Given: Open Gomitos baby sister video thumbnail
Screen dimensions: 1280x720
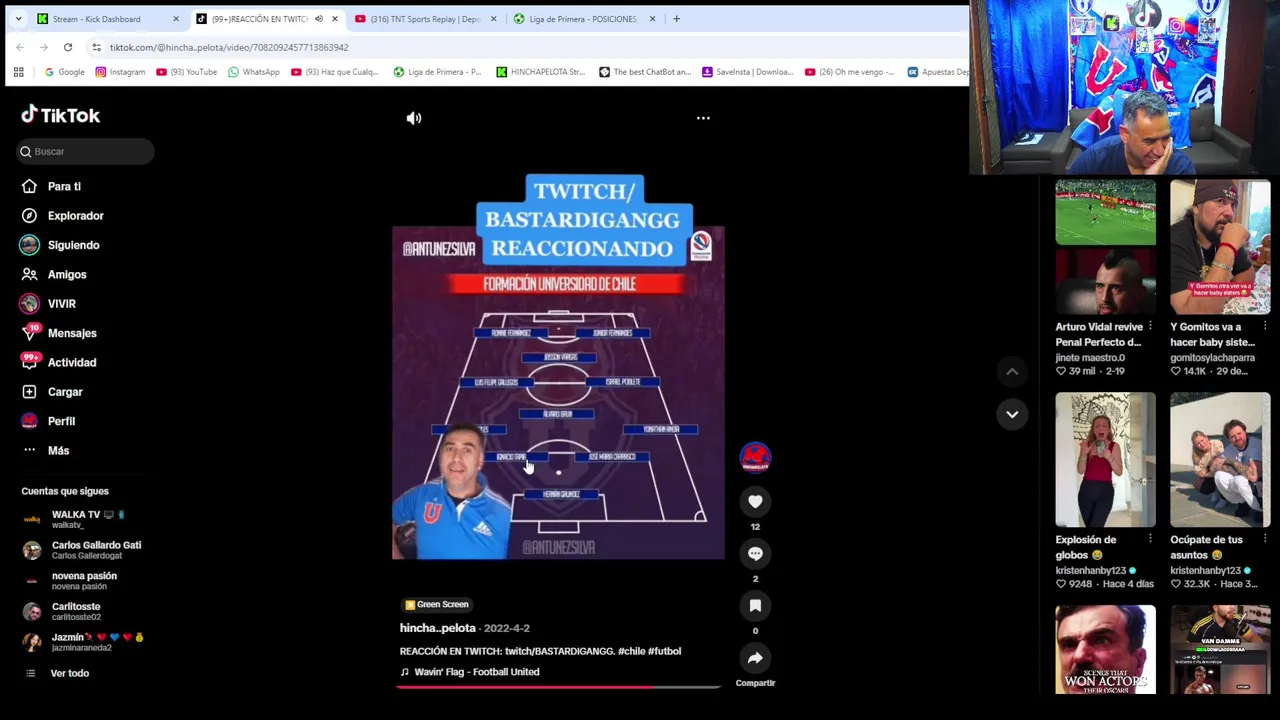Looking at the screenshot, I should 1220,247.
